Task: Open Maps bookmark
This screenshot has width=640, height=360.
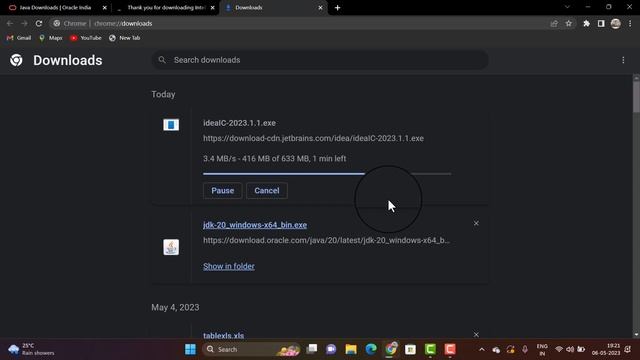Action: 51,38
